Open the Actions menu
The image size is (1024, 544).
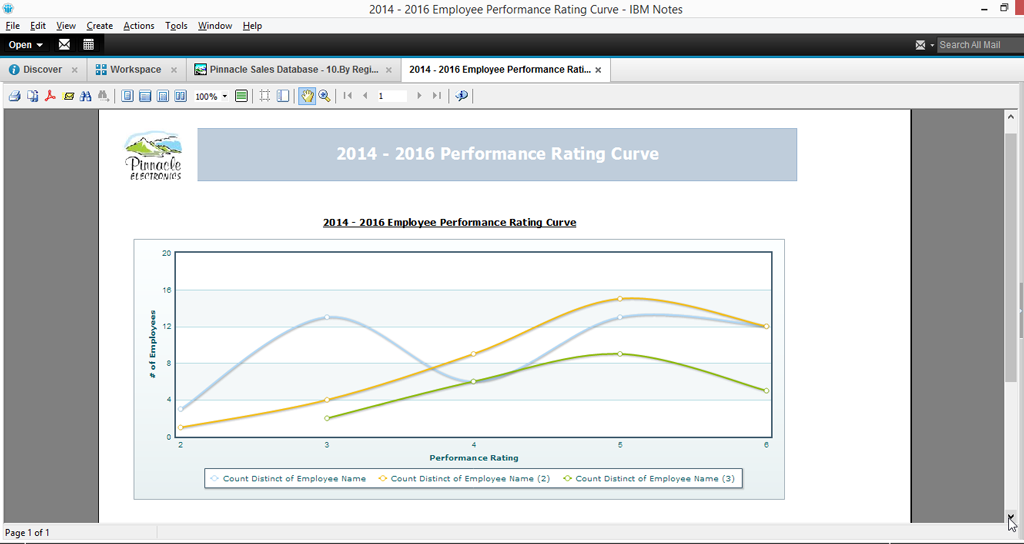coord(138,26)
